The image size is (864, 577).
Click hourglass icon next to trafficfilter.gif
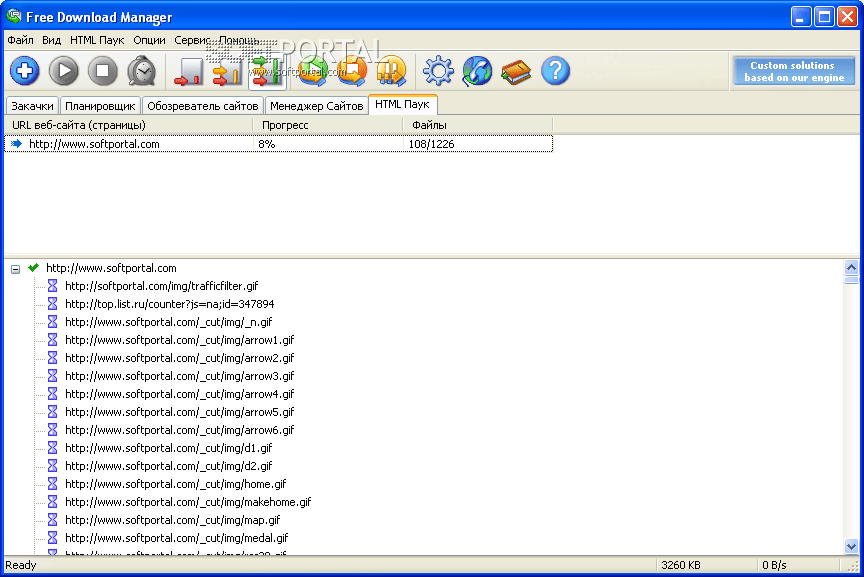coord(52,285)
